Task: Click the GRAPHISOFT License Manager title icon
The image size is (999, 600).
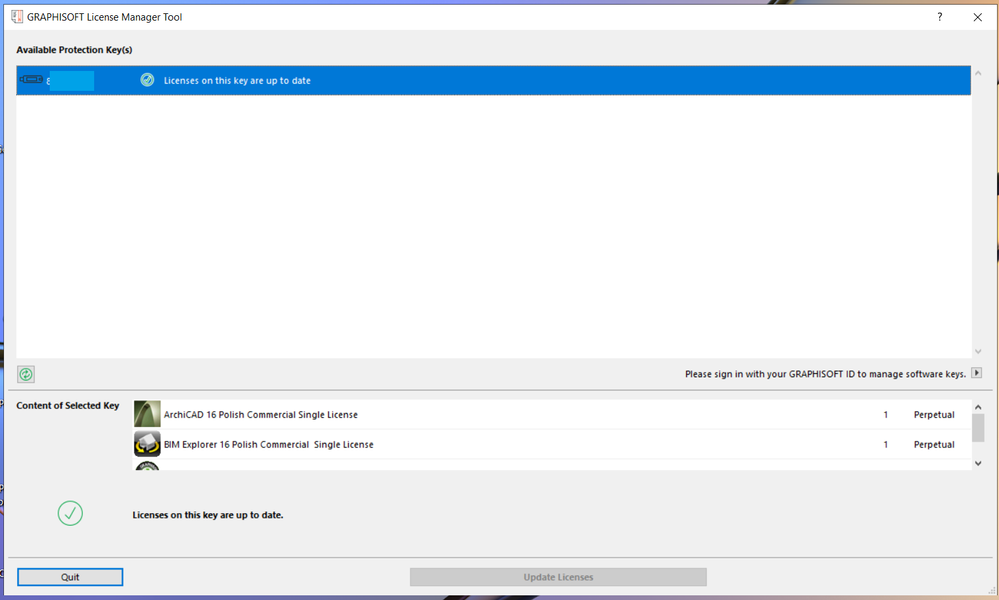Action: (x=17, y=17)
